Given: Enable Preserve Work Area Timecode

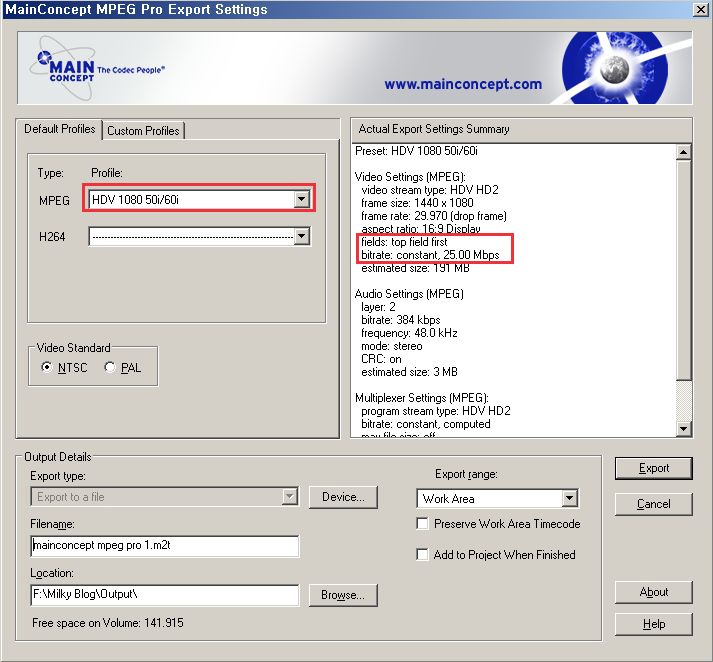Looking at the screenshot, I should click(422, 524).
